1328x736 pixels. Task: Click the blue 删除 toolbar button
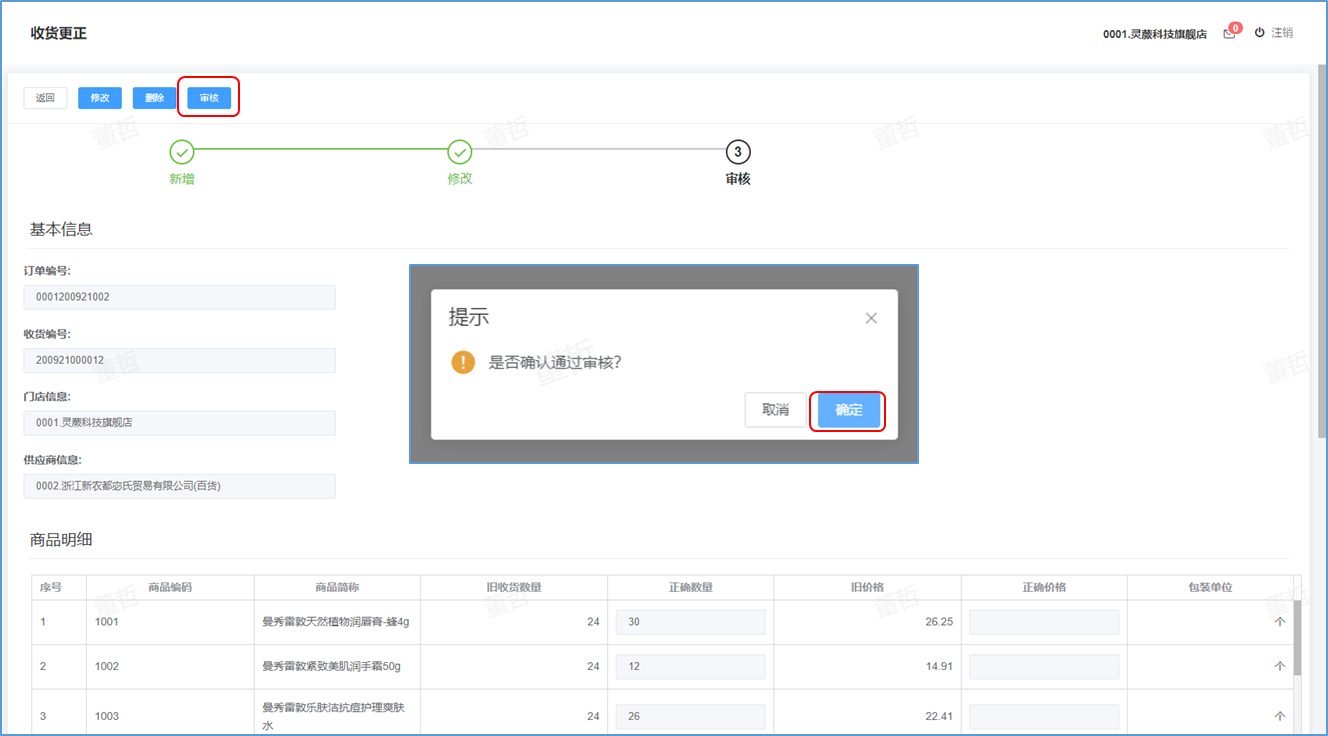click(x=154, y=98)
